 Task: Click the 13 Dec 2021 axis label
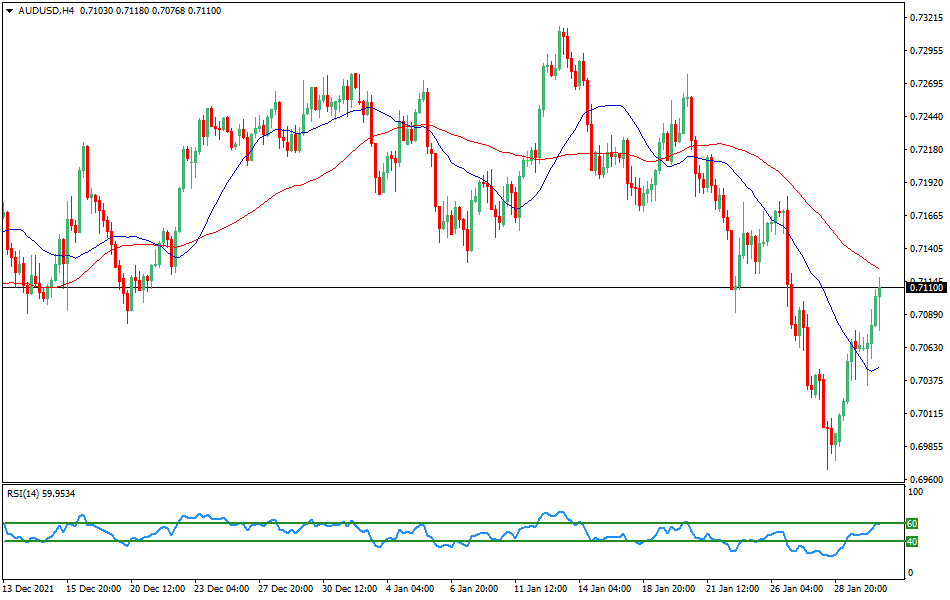pos(30,590)
